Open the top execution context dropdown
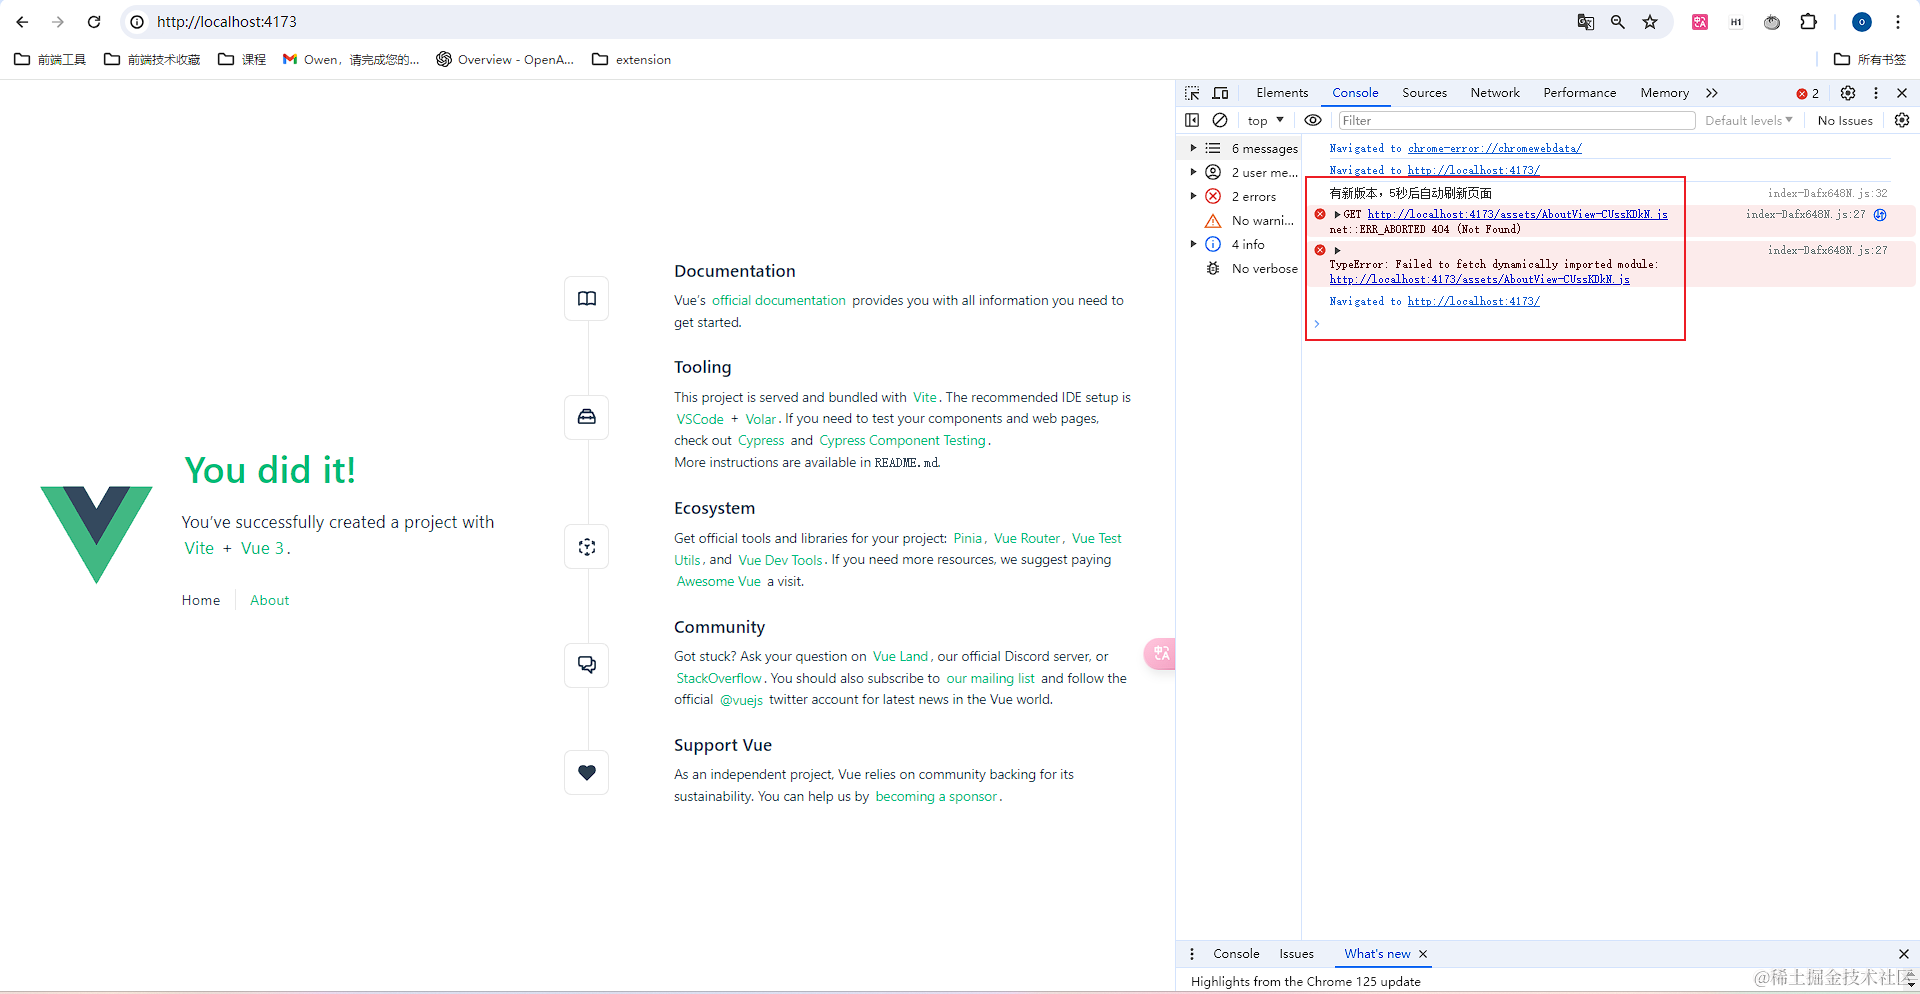The height and width of the screenshot is (994, 1920). click(1266, 120)
